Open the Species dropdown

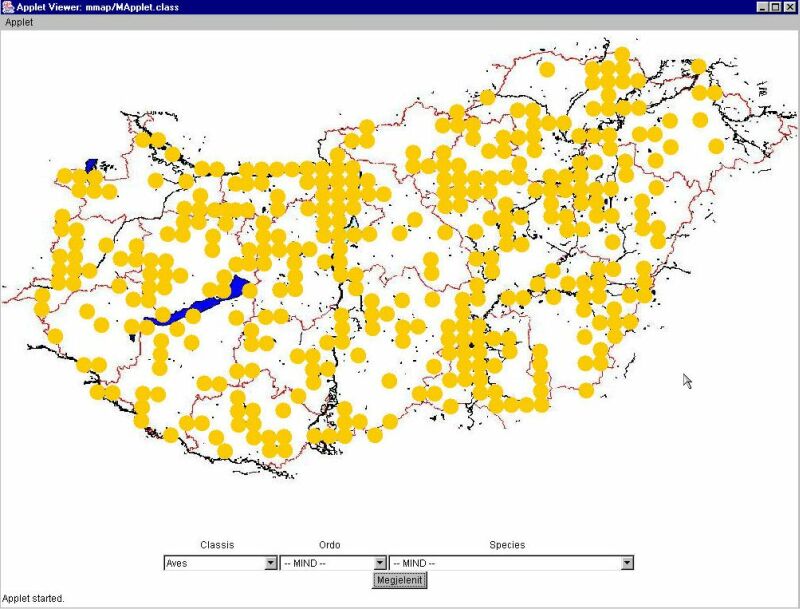point(511,563)
